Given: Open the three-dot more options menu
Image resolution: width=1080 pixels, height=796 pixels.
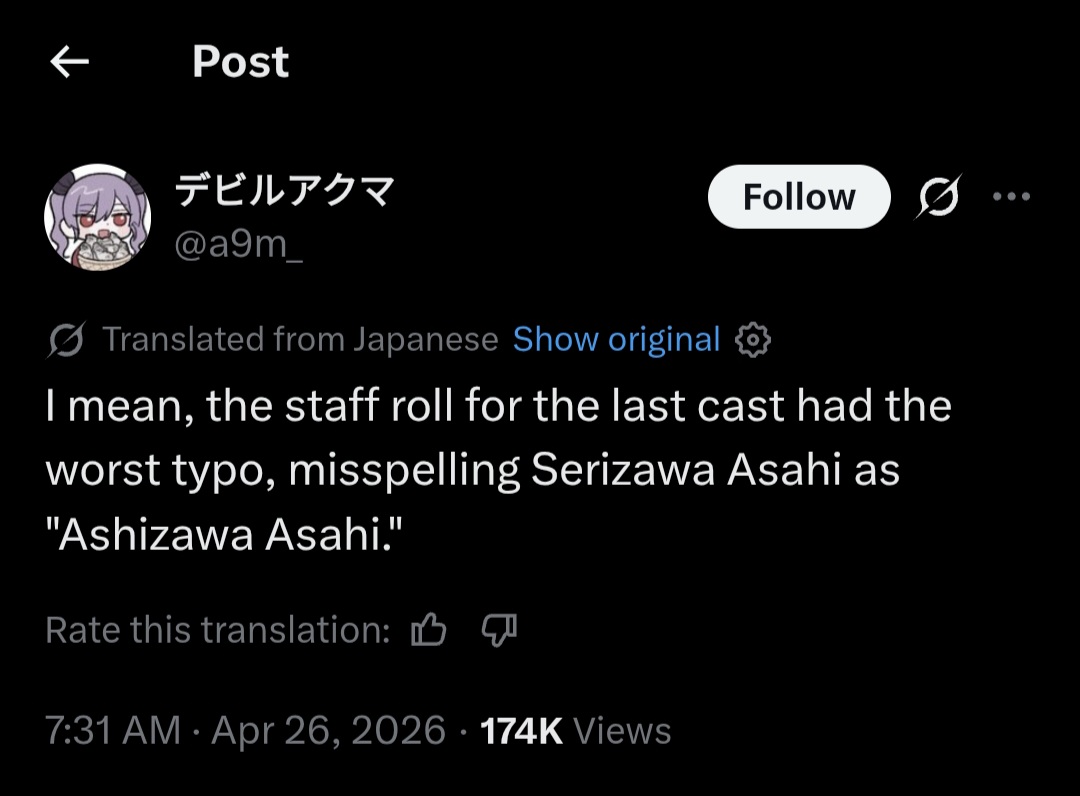Looking at the screenshot, I should [x=1011, y=197].
